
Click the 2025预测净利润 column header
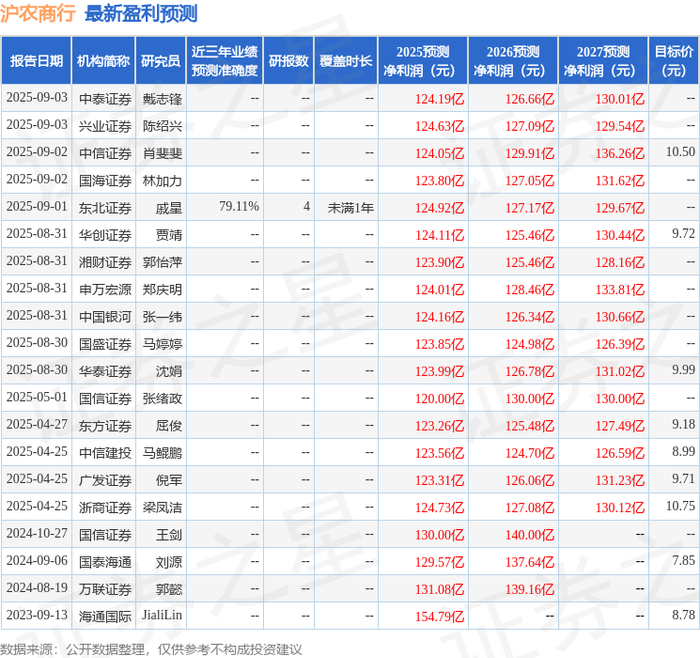coord(423,61)
